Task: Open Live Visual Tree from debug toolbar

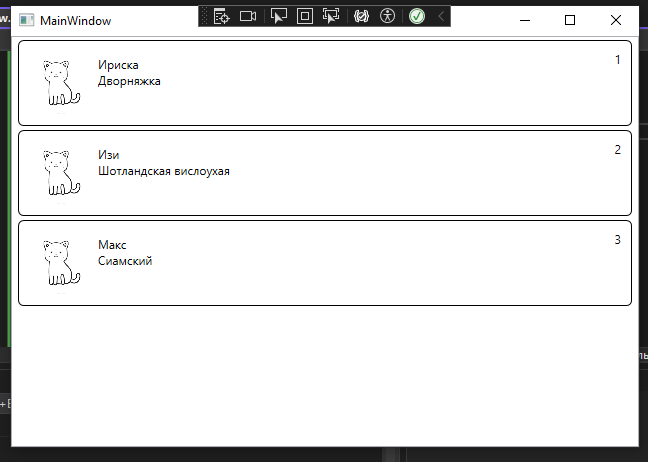Action: pyautogui.click(x=222, y=16)
